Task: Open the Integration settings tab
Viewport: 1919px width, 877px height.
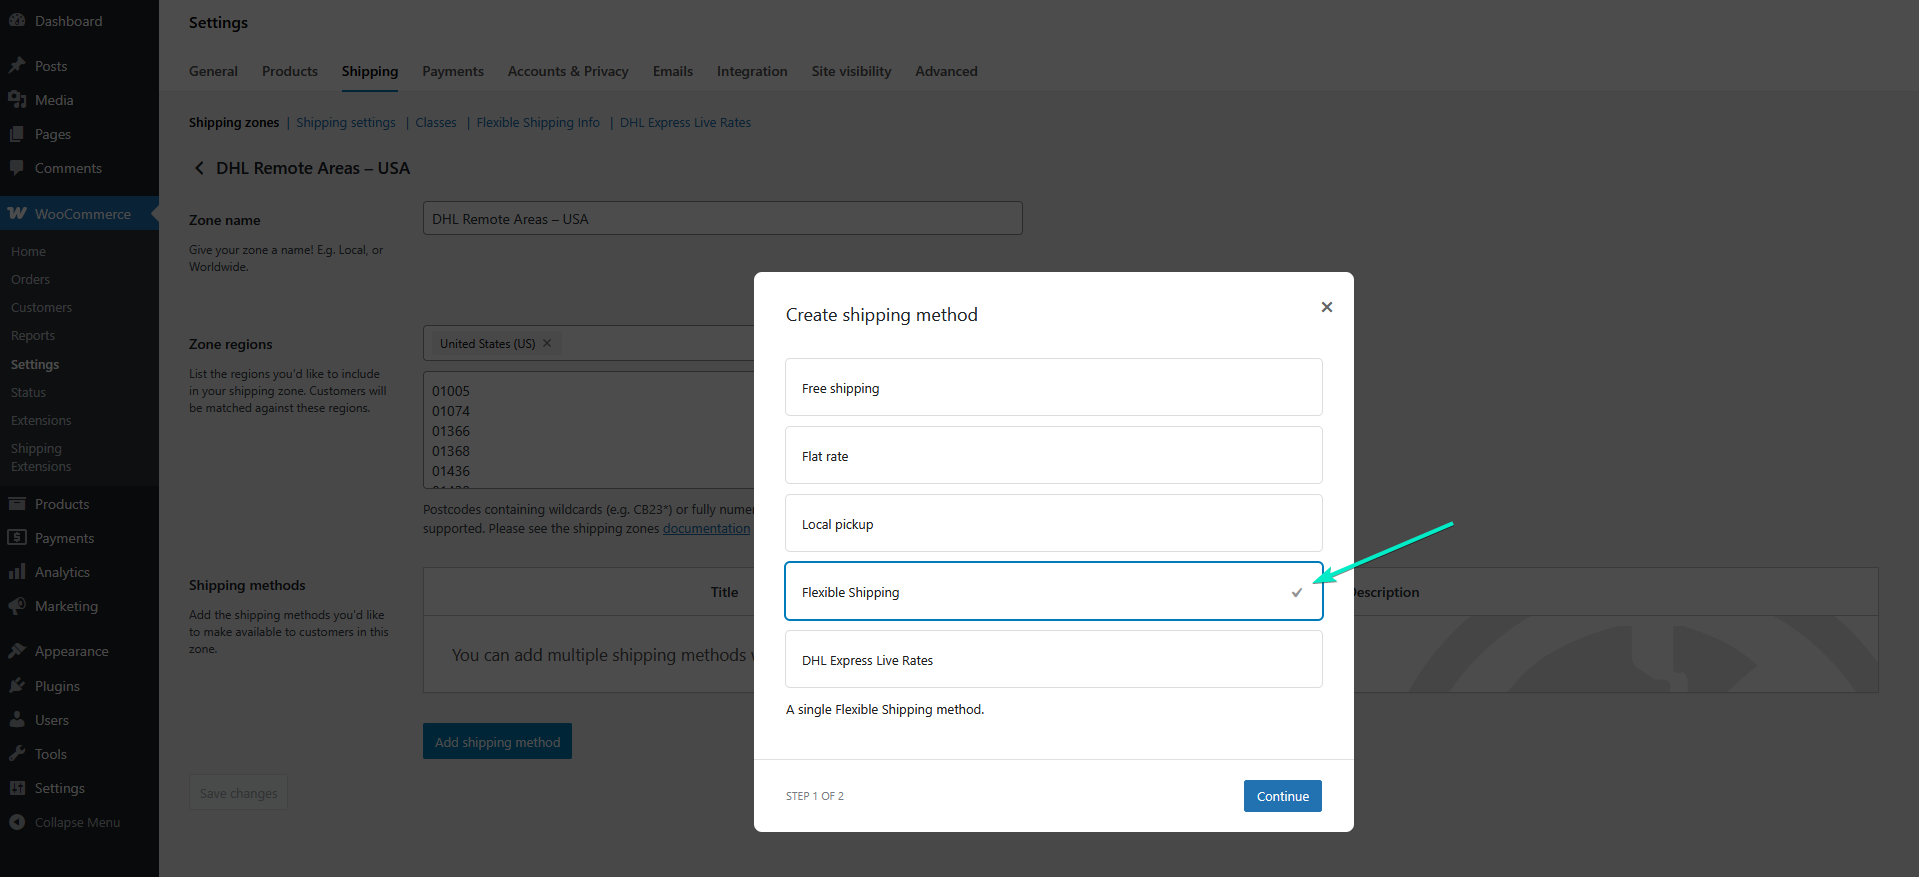Action: 752,71
